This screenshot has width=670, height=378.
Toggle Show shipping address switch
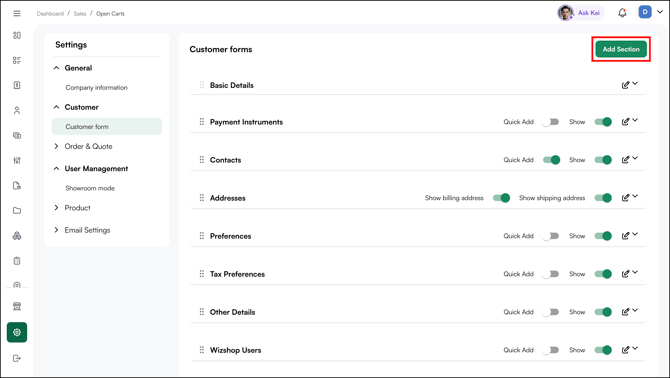click(603, 198)
